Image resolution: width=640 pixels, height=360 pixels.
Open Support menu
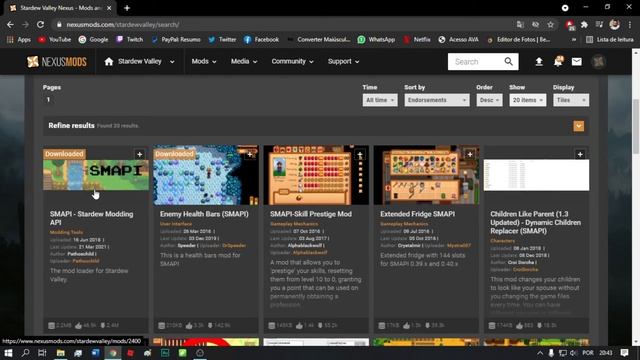(343, 62)
